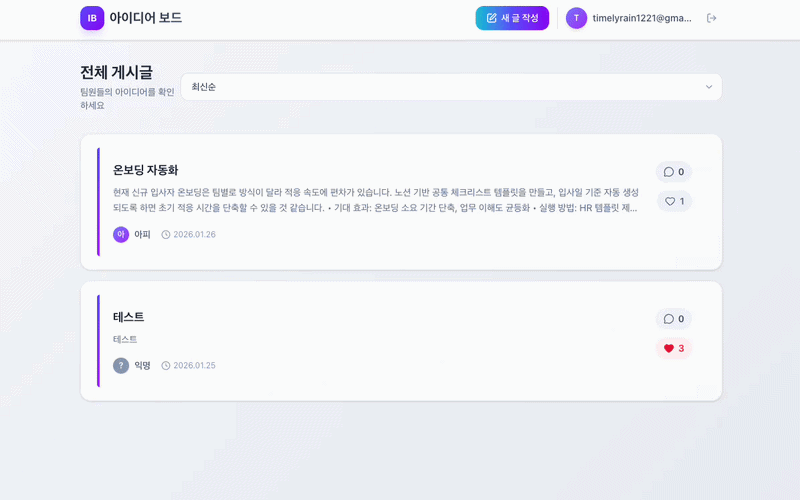The image size is (800, 500).
Task: Click the T user avatar
Action: (576, 18)
